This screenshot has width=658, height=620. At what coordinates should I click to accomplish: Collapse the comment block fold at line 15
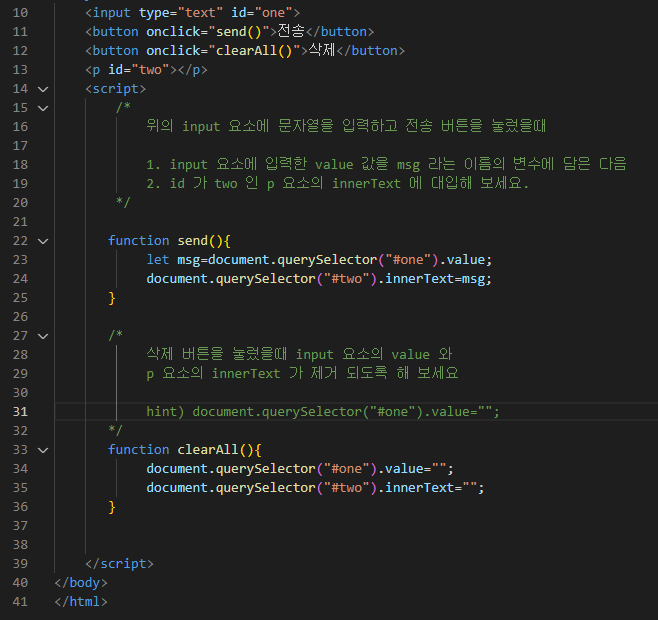(x=43, y=108)
